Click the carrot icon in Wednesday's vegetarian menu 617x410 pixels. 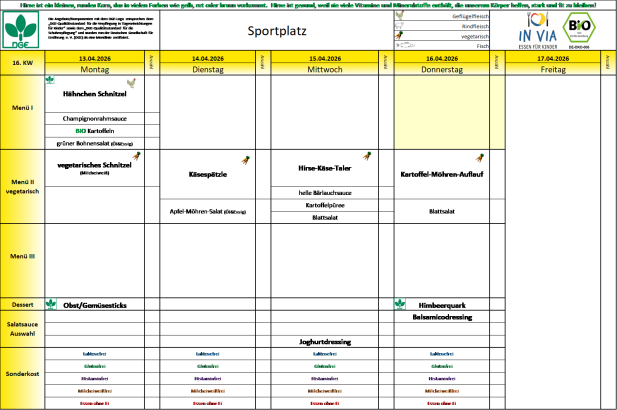click(x=367, y=156)
